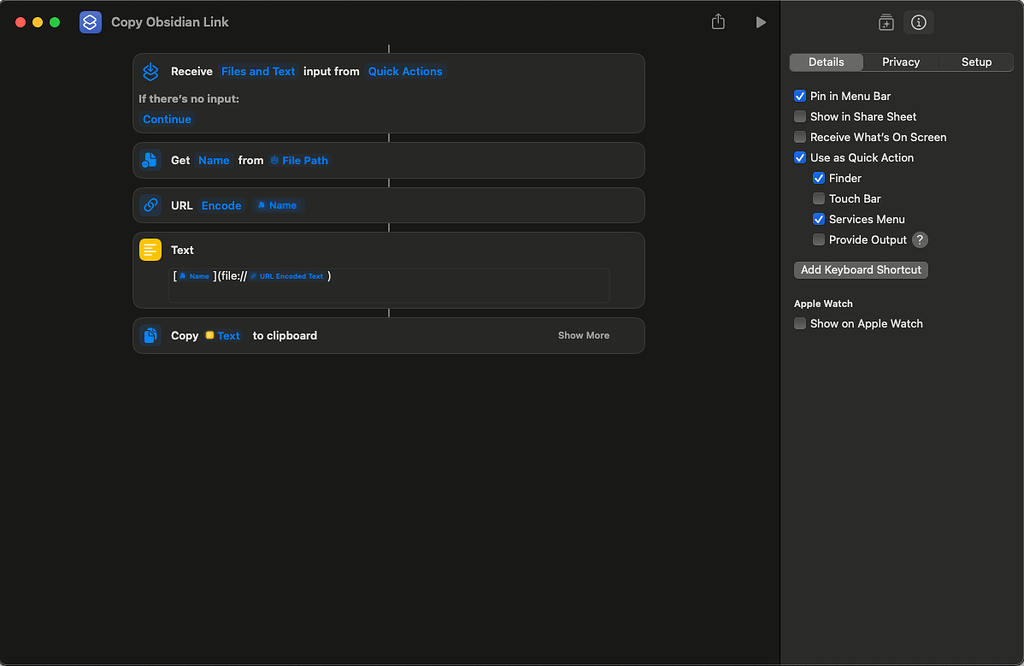Switch to the Privacy tab
Viewport: 1024px width, 666px height.
pyautogui.click(x=900, y=62)
